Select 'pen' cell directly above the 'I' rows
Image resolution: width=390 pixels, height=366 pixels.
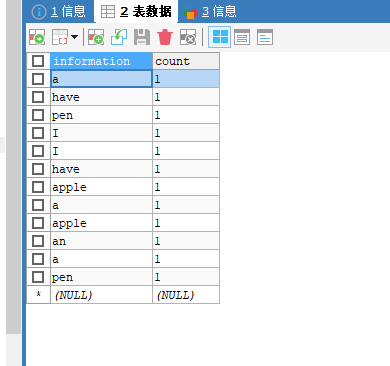101,115
